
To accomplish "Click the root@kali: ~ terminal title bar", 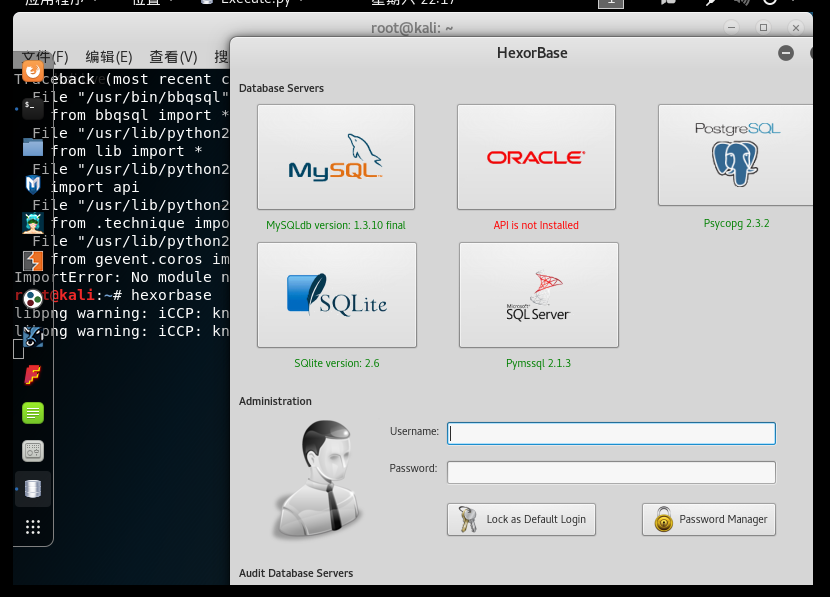I will [x=412, y=28].
